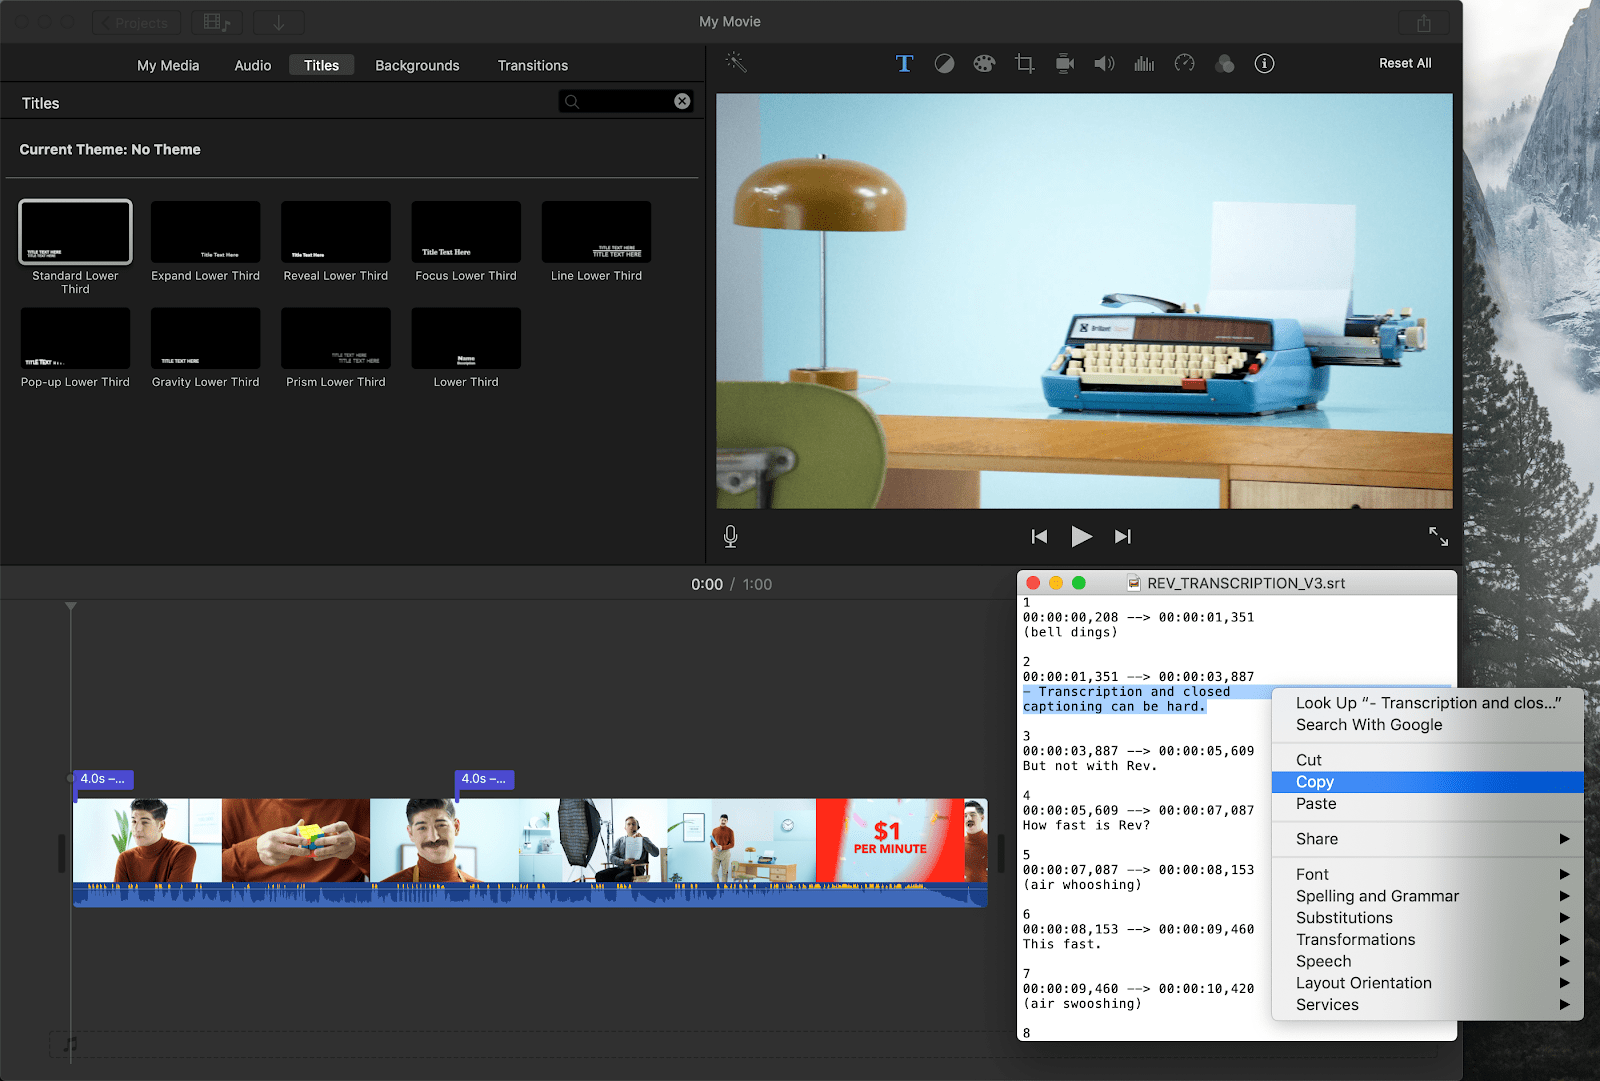
Task: Open noise reduction and equalizer tool
Action: [x=1144, y=63]
